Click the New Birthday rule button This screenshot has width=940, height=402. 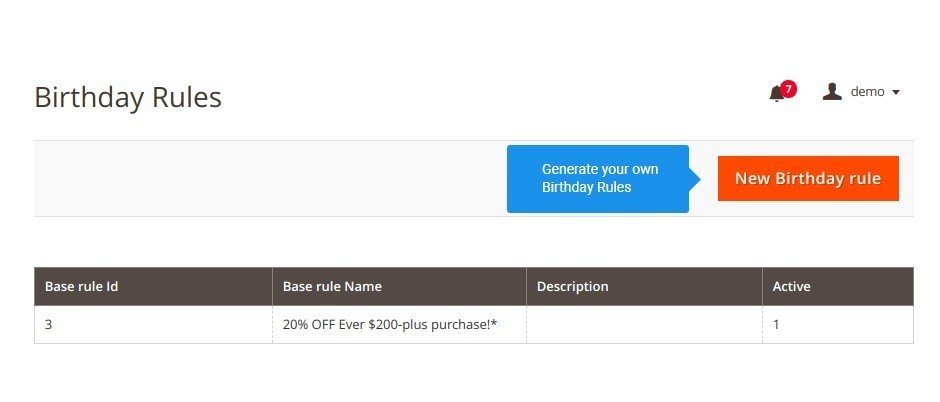(808, 179)
